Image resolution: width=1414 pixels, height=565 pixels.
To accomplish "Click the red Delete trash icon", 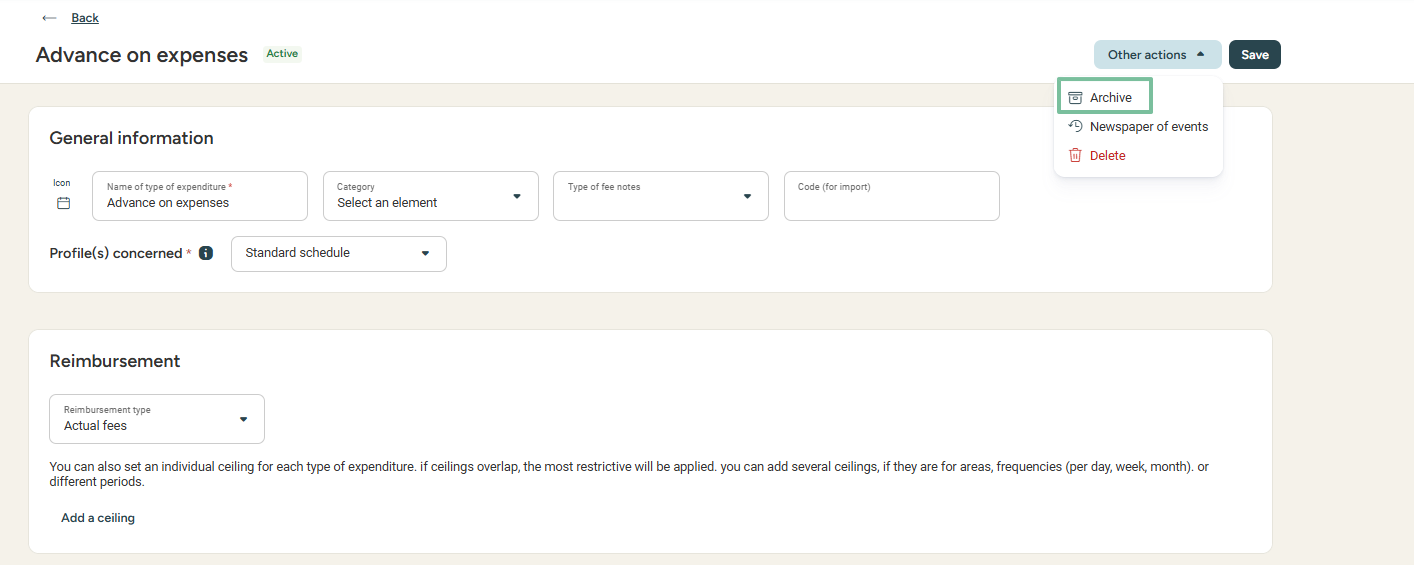I will (1075, 155).
